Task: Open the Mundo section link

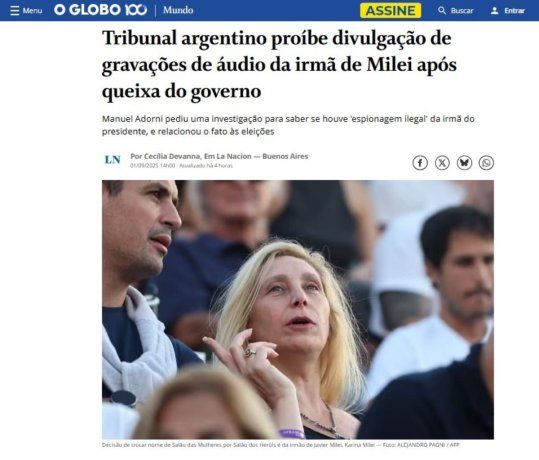Action: click(178, 10)
